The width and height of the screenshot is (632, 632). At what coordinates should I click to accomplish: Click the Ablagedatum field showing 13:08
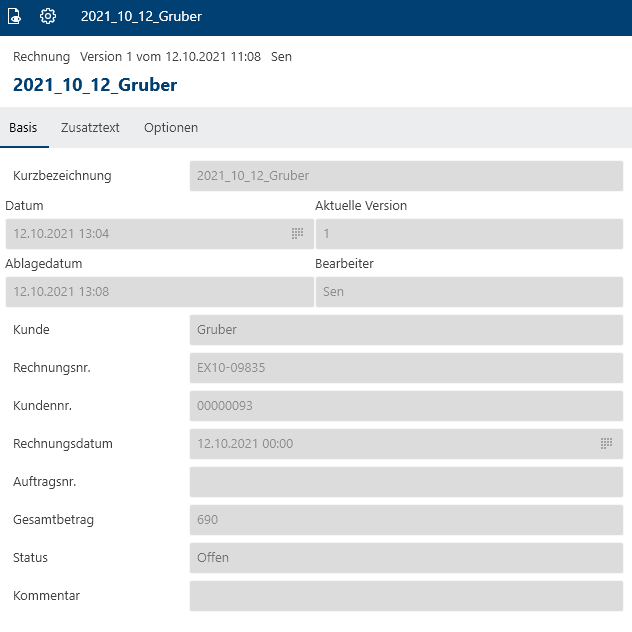pos(160,292)
